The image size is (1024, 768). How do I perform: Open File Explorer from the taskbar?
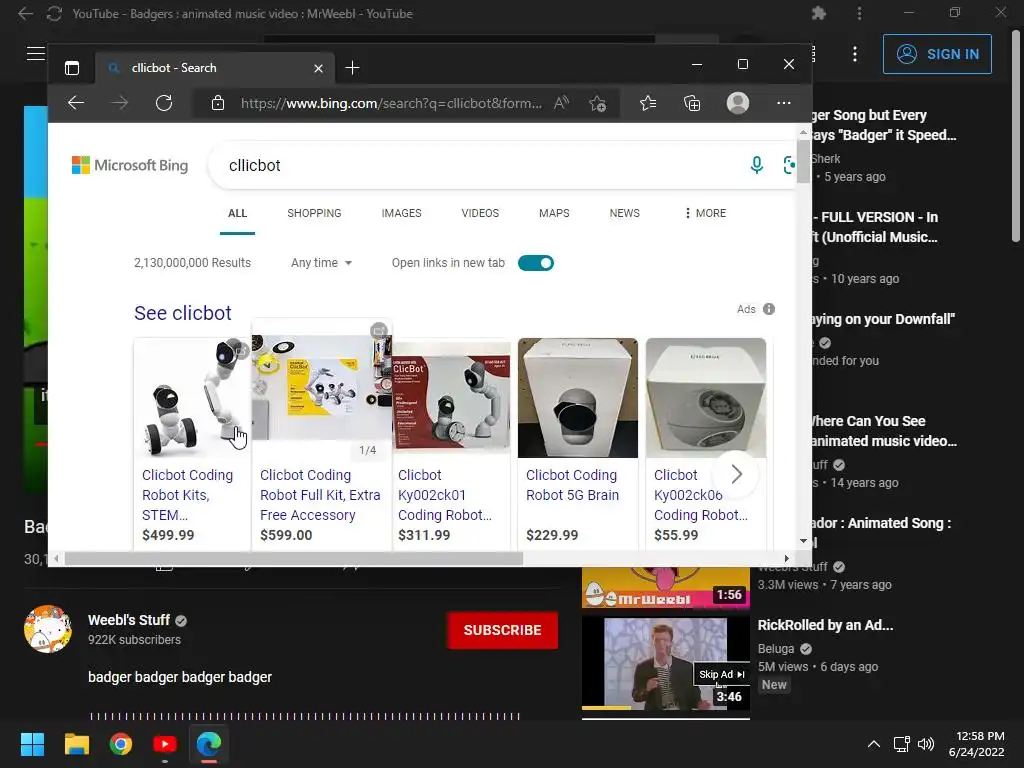tap(76, 744)
